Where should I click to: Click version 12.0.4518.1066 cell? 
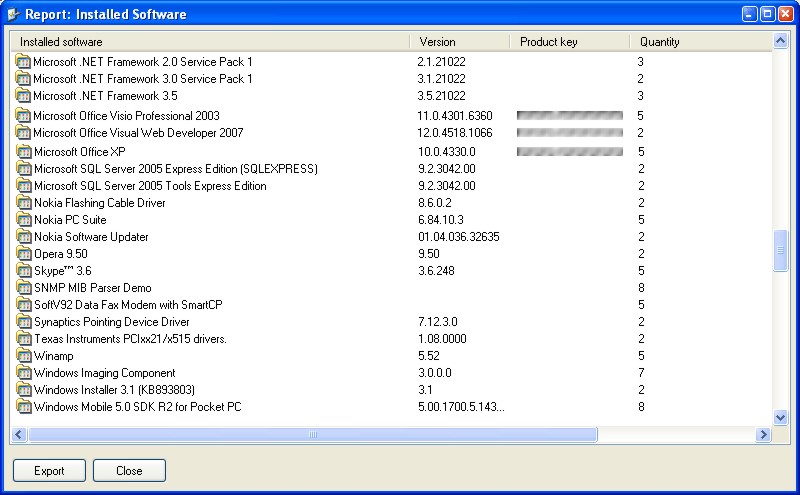(455, 133)
